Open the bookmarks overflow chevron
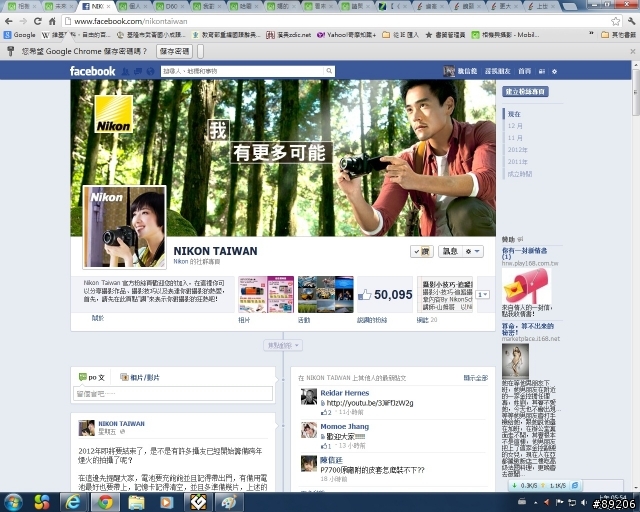 [591, 34]
